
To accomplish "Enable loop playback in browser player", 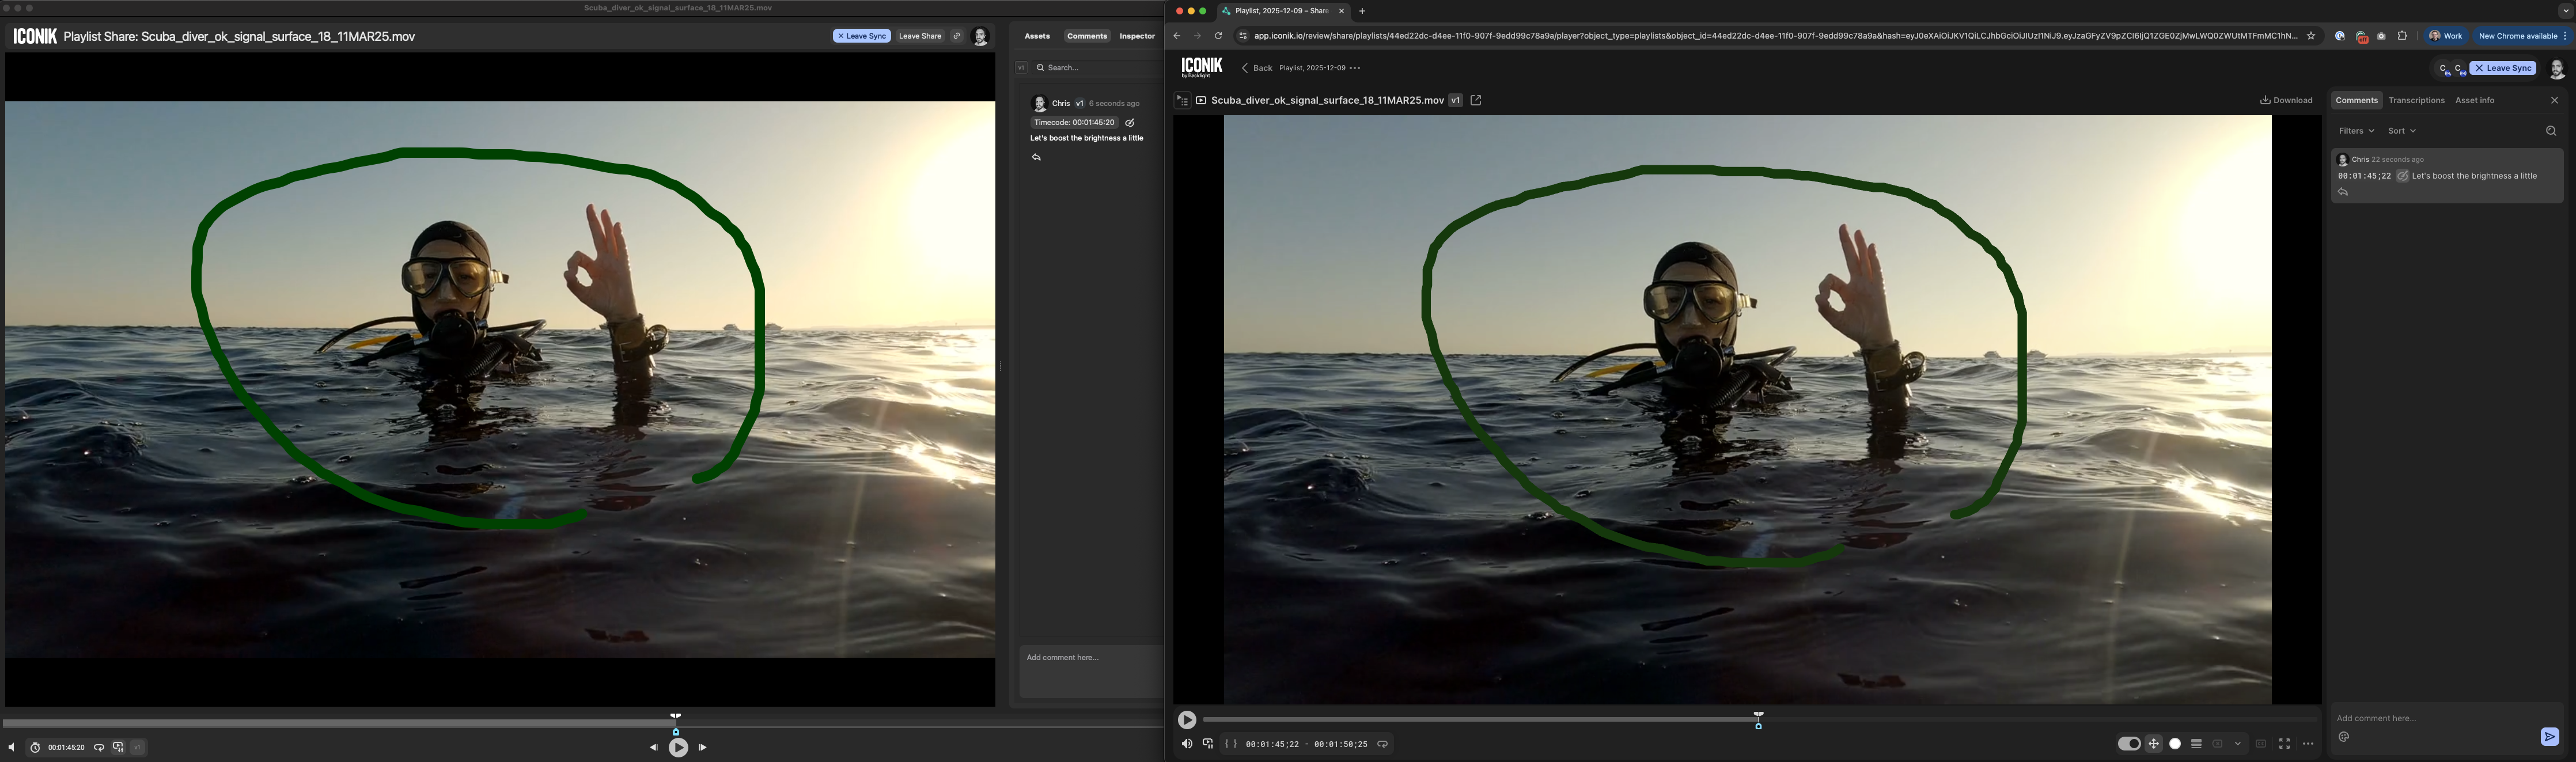I will (x=1382, y=744).
